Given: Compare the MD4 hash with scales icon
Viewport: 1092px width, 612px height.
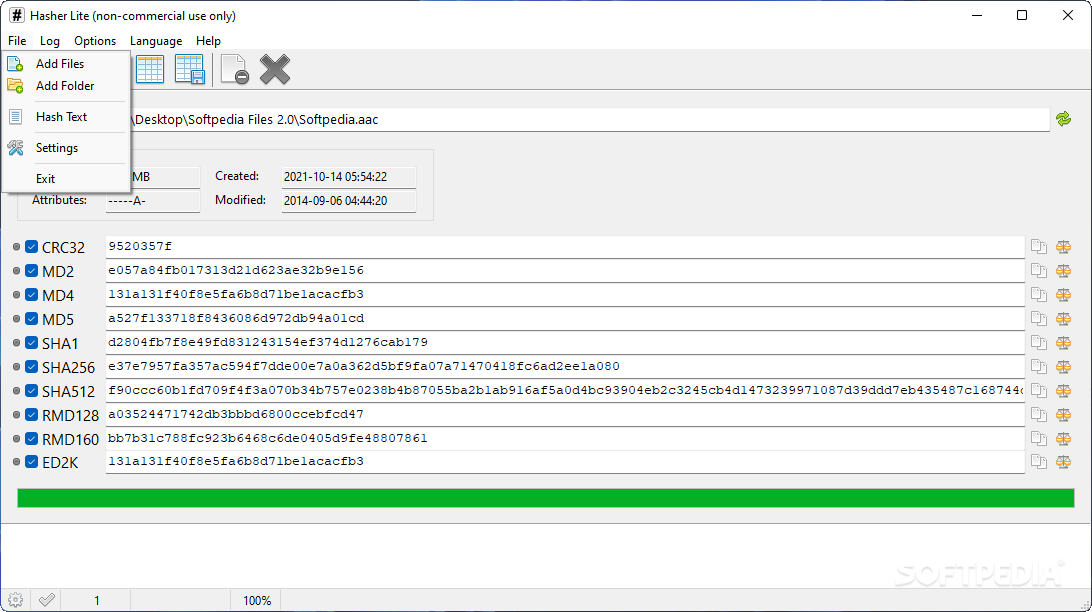Looking at the screenshot, I should coord(1063,295).
